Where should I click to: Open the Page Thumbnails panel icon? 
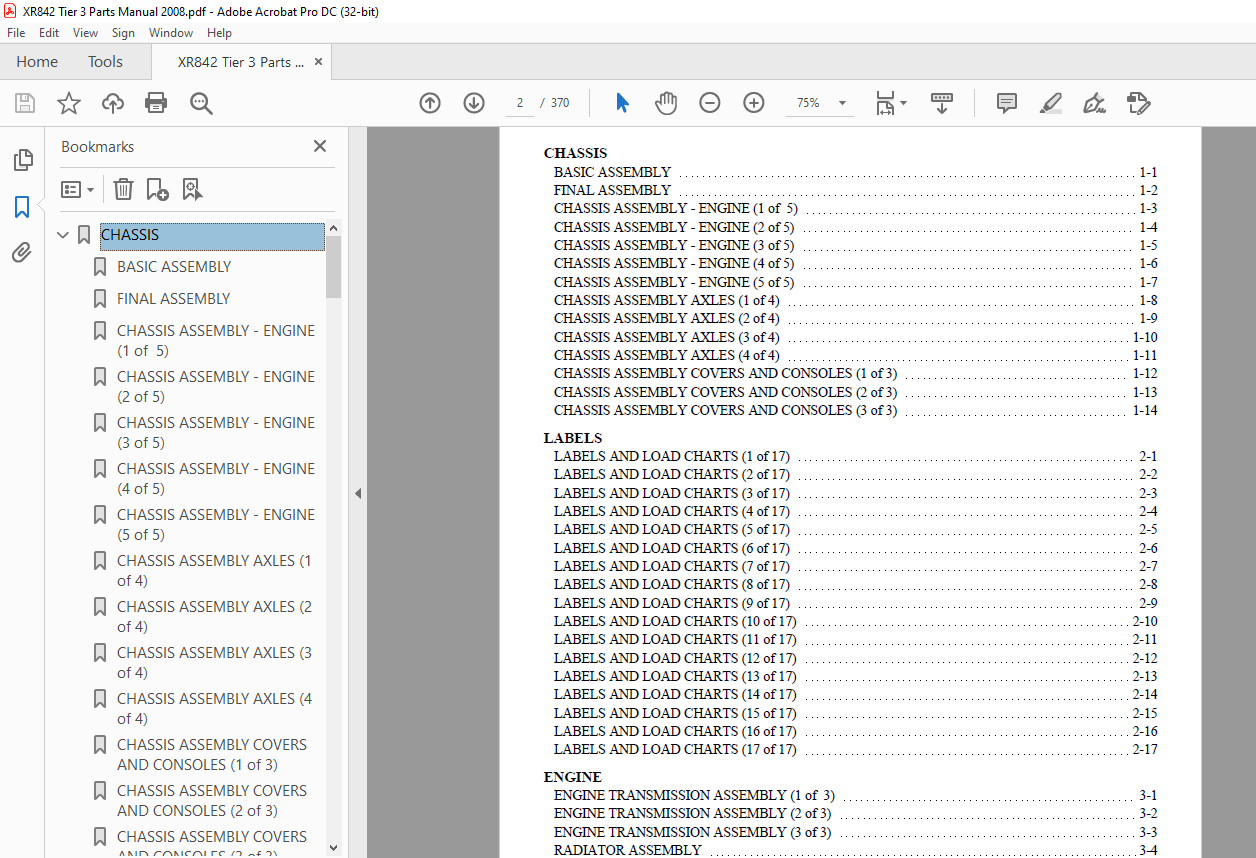22,160
